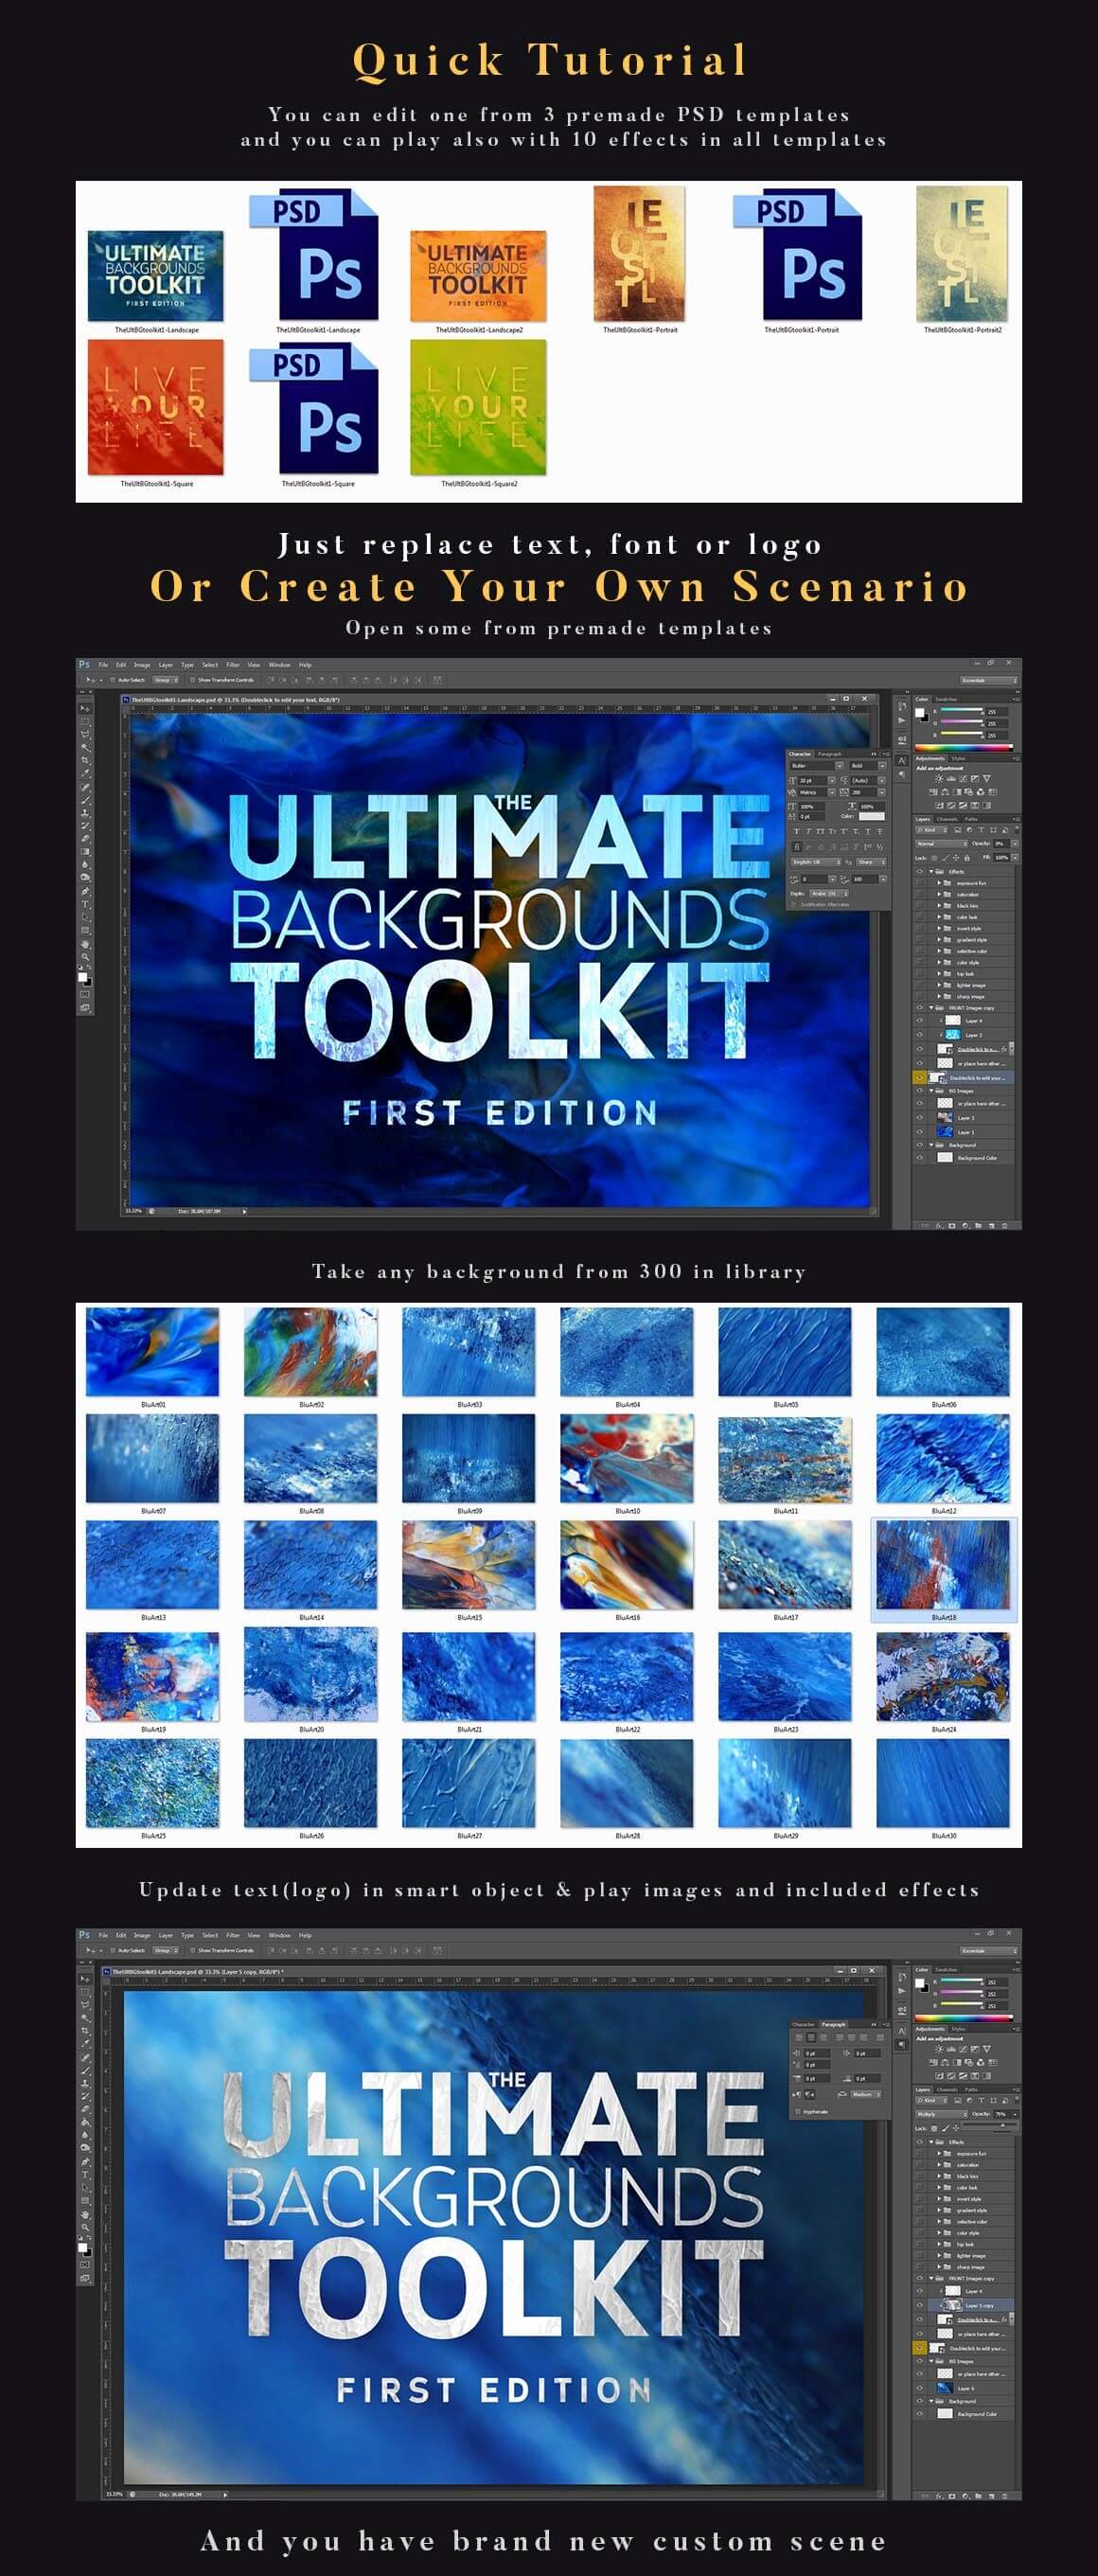
Task: Select the Type tool in upper Photoshop toolbar
Action: [x=85, y=904]
